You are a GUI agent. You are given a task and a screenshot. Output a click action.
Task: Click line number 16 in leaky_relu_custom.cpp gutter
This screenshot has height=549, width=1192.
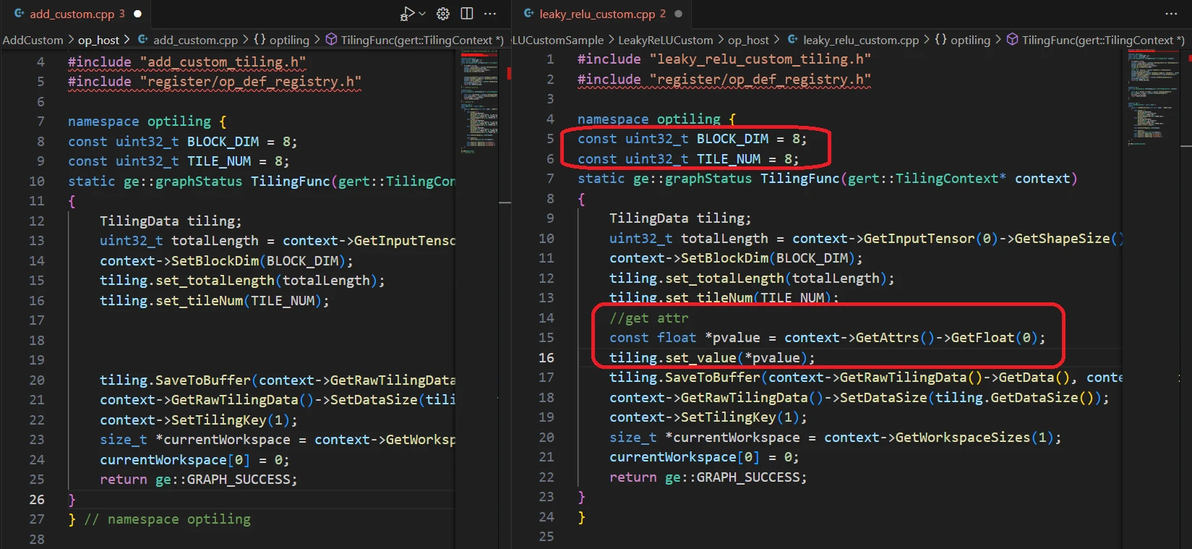(547, 357)
